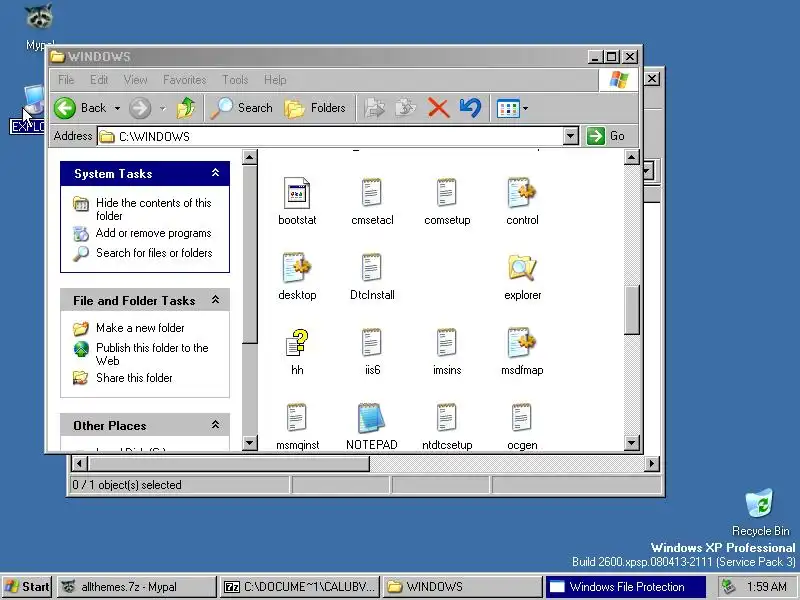The image size is (800, 600).
Task: Switch to allthemes.7z - Mypal taskbar button
Action: pyautogui.click(x=136, y=587)
